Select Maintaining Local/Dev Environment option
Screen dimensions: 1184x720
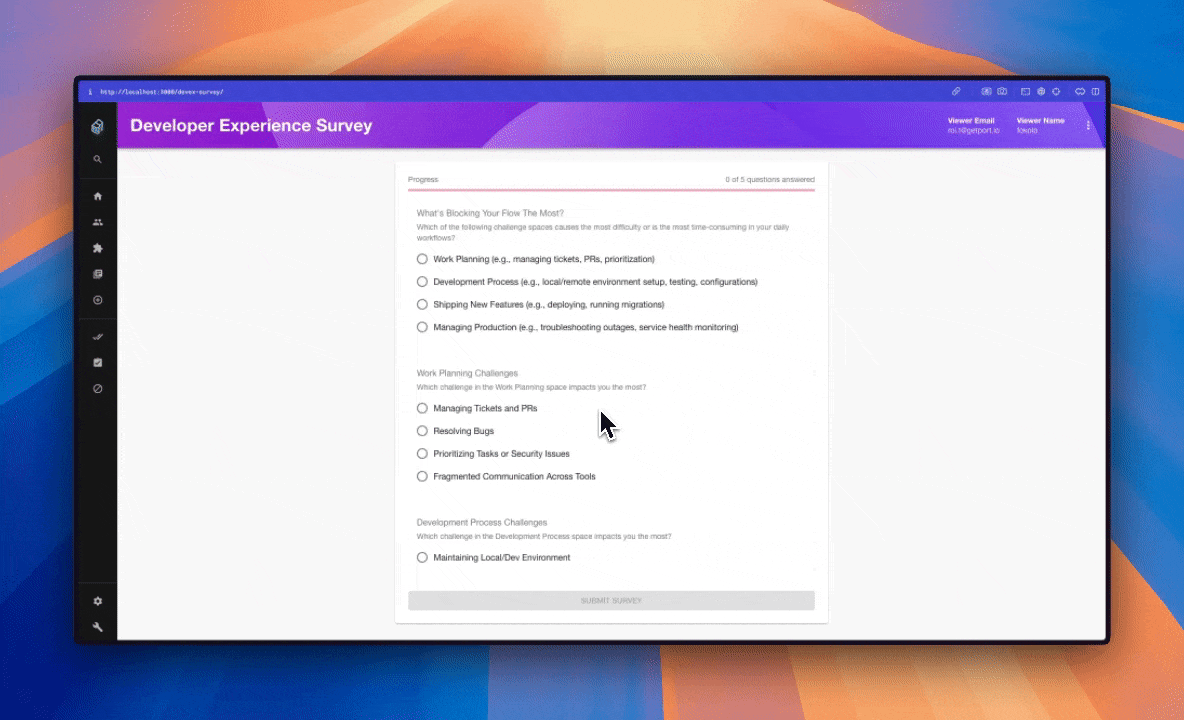[x=422, y=557]
